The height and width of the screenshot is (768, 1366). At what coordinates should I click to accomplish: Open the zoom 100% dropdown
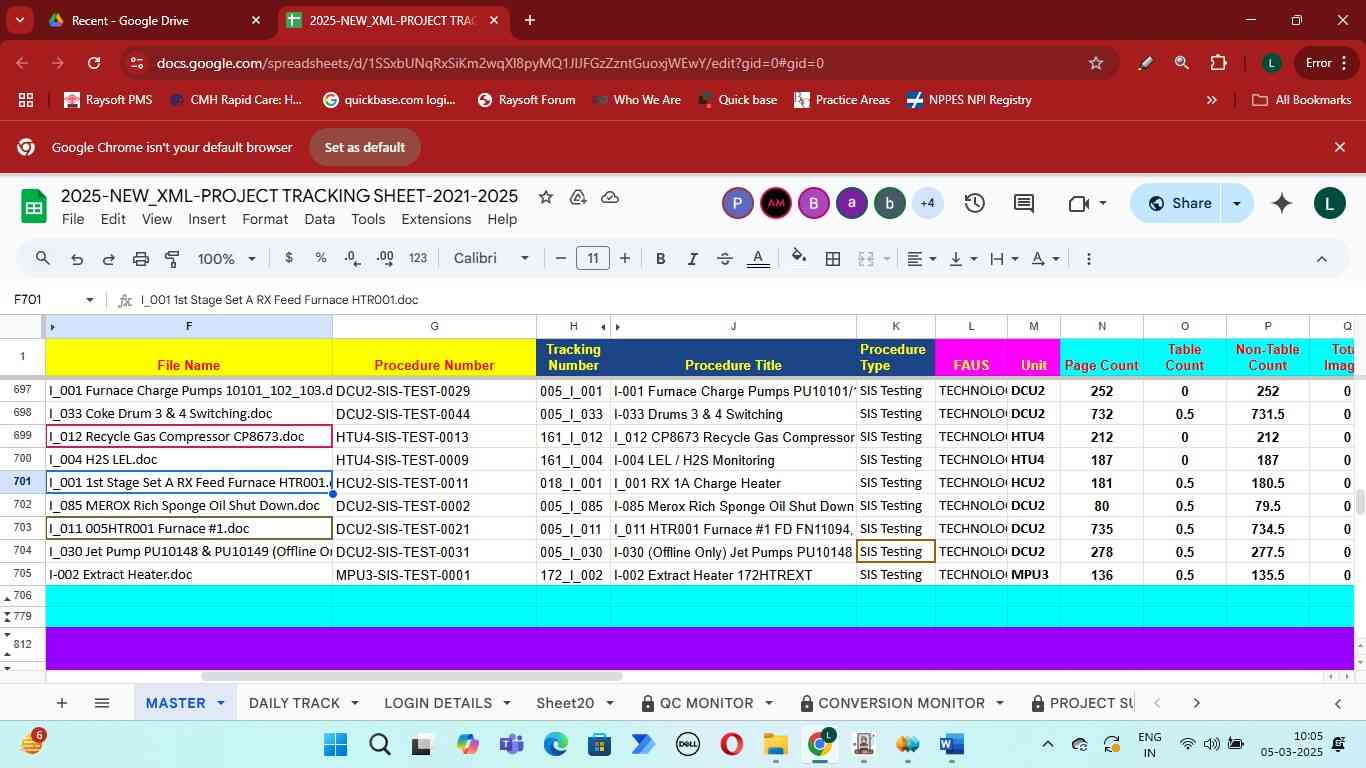point(227,259)
